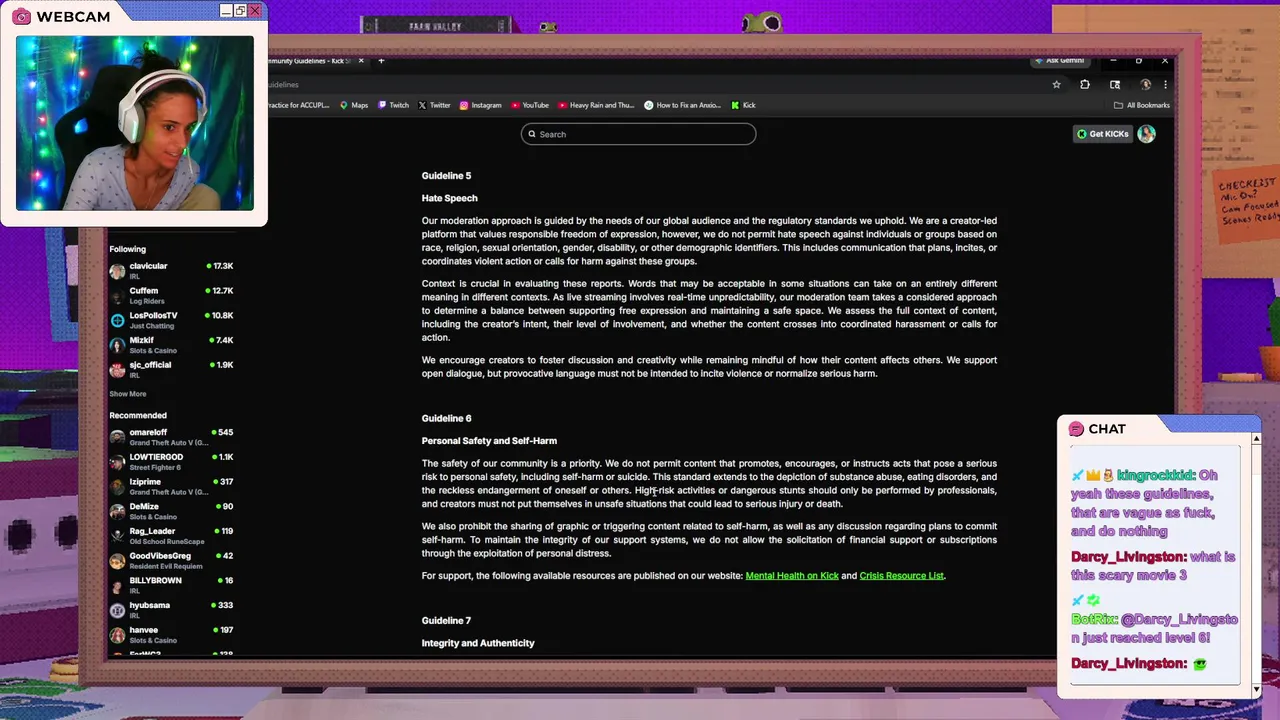1280x720 pixels.
Task: Click the Hate Speech heading
Action: (449, 198)
